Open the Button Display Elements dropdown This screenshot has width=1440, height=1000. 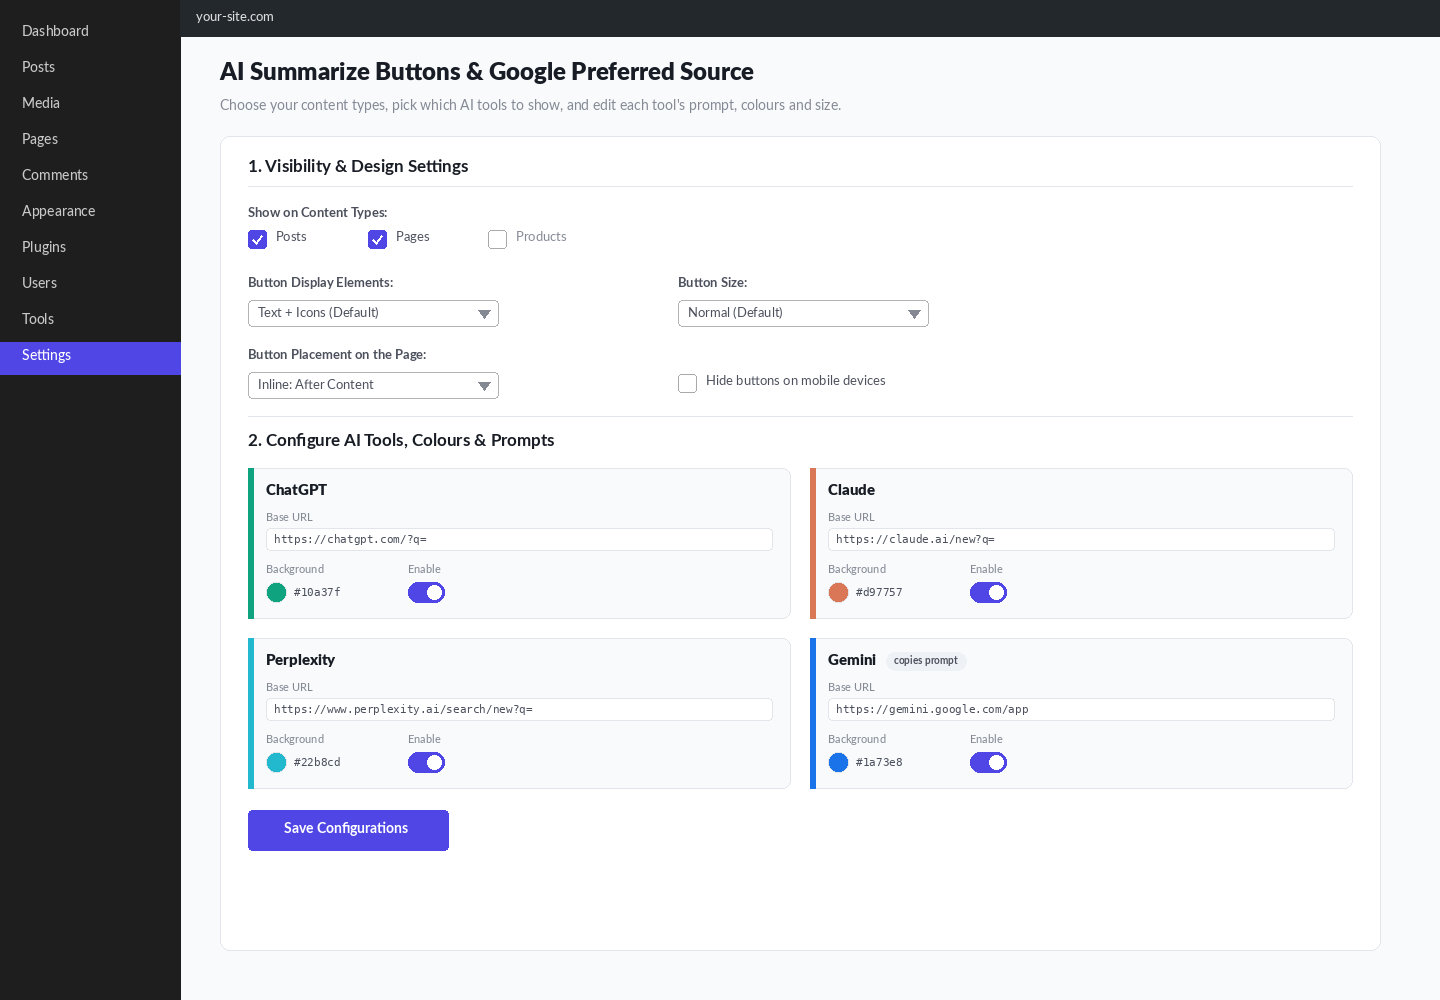coord(373,313)
